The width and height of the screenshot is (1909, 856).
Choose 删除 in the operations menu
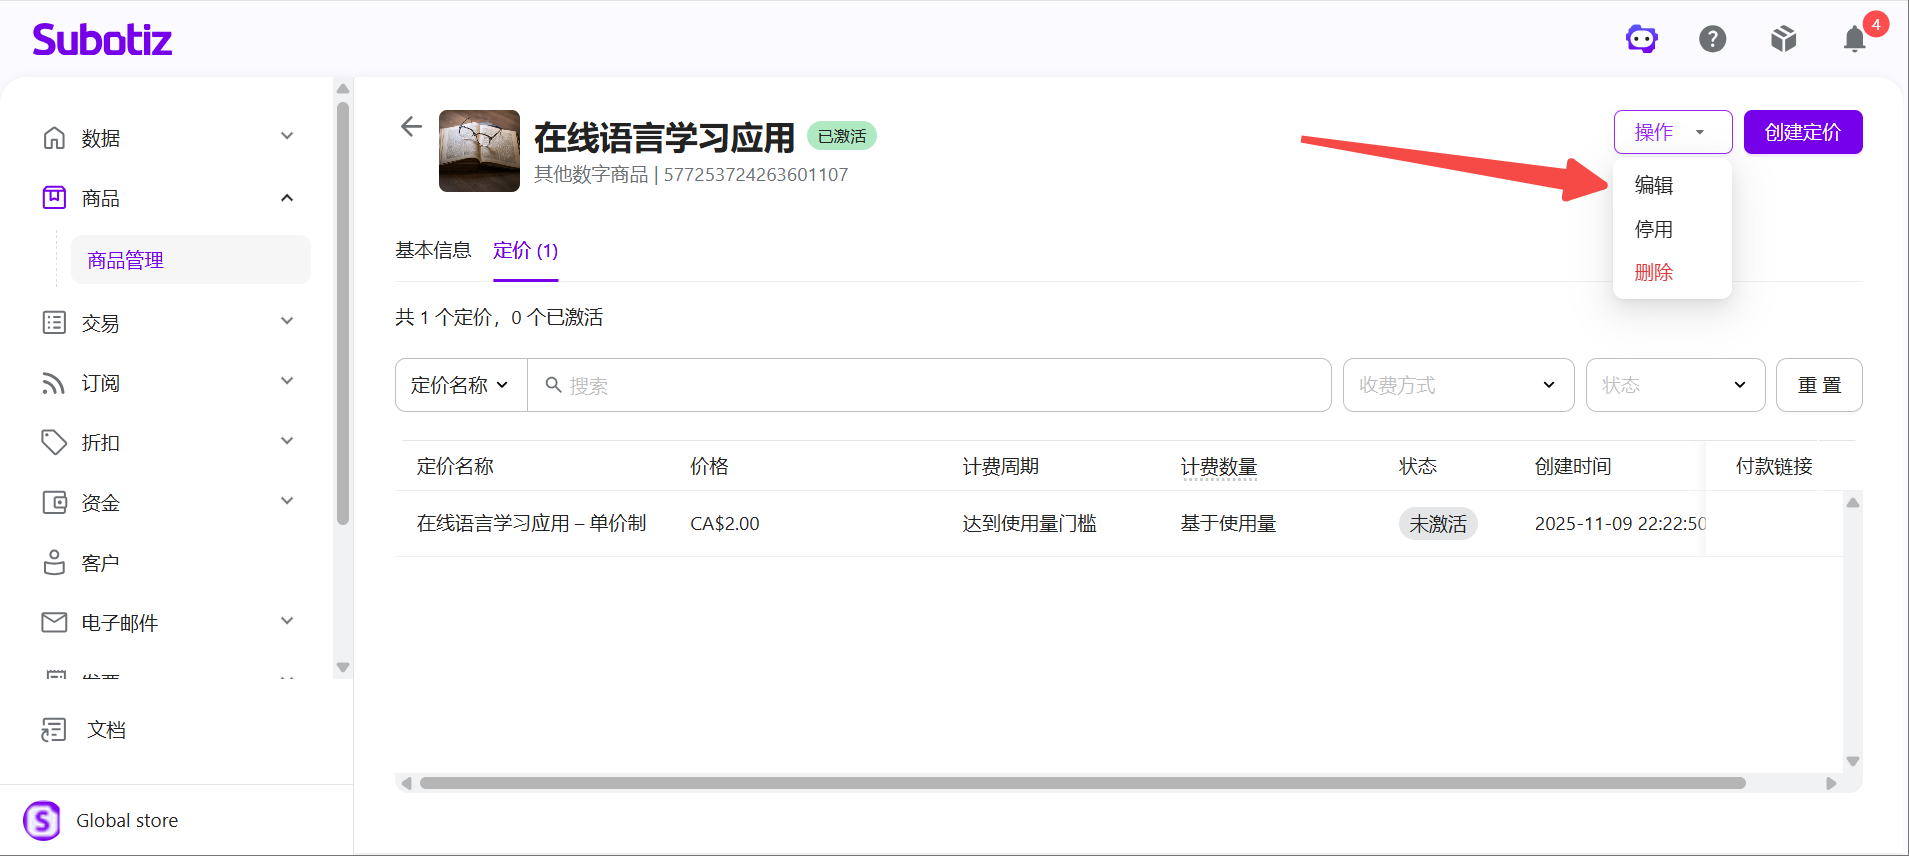(x=1654, y=272)
